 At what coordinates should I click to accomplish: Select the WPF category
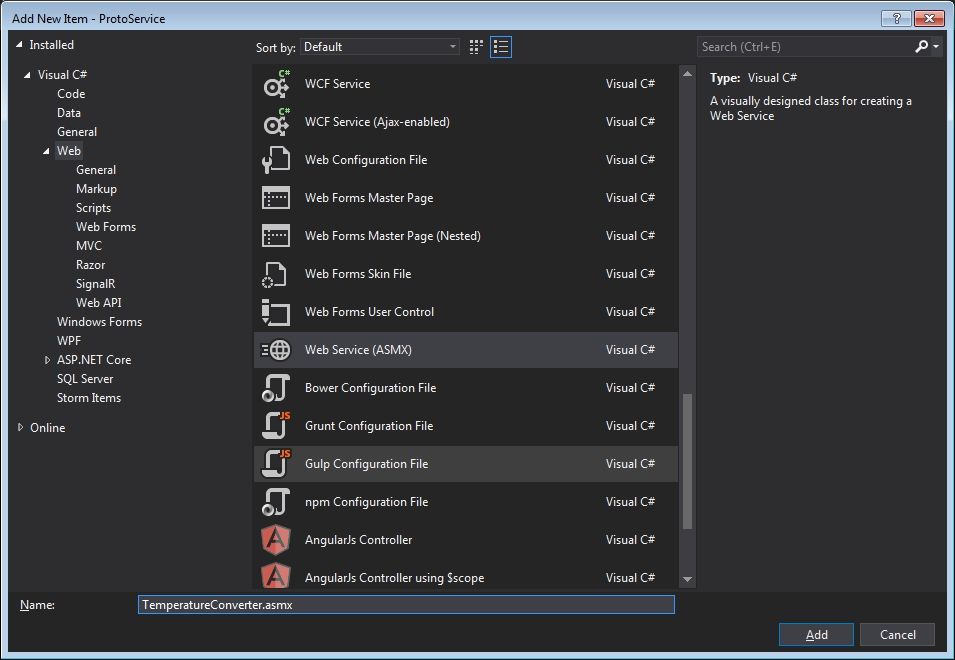click(69, 341)
